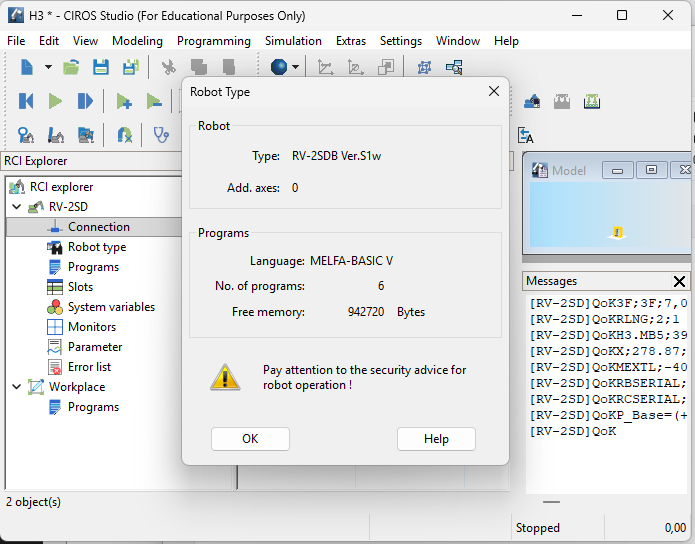Screen dimensions: 695x544
Task: Click the overlapping windows toolbar icon
Action: click(x=386, y=67)
